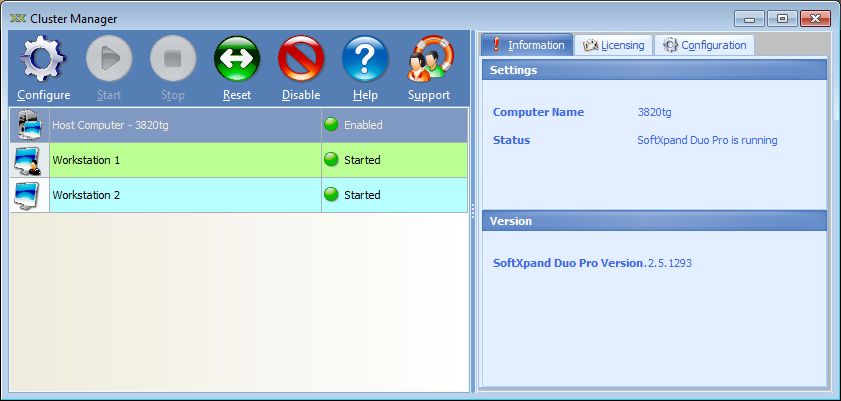Click the 3820tg computer name value
This screenshot has height=401, width=841.
click(x=654, y=112)
